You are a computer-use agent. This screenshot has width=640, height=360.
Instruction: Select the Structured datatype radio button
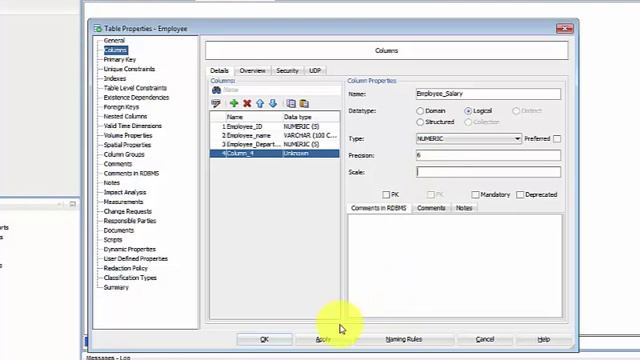pyautogui.click(x=420, y=122)
